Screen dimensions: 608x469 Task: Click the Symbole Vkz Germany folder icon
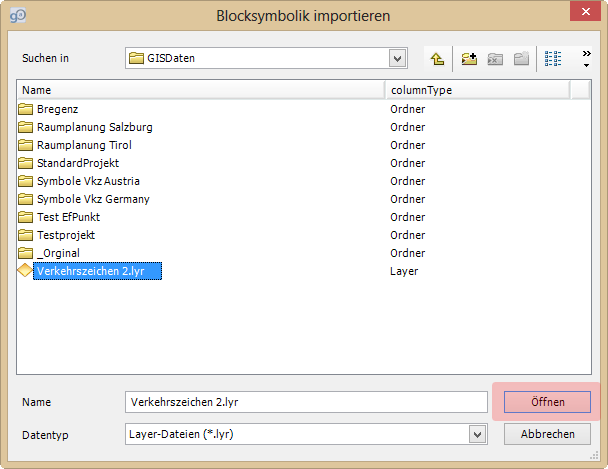click(26, 199)
